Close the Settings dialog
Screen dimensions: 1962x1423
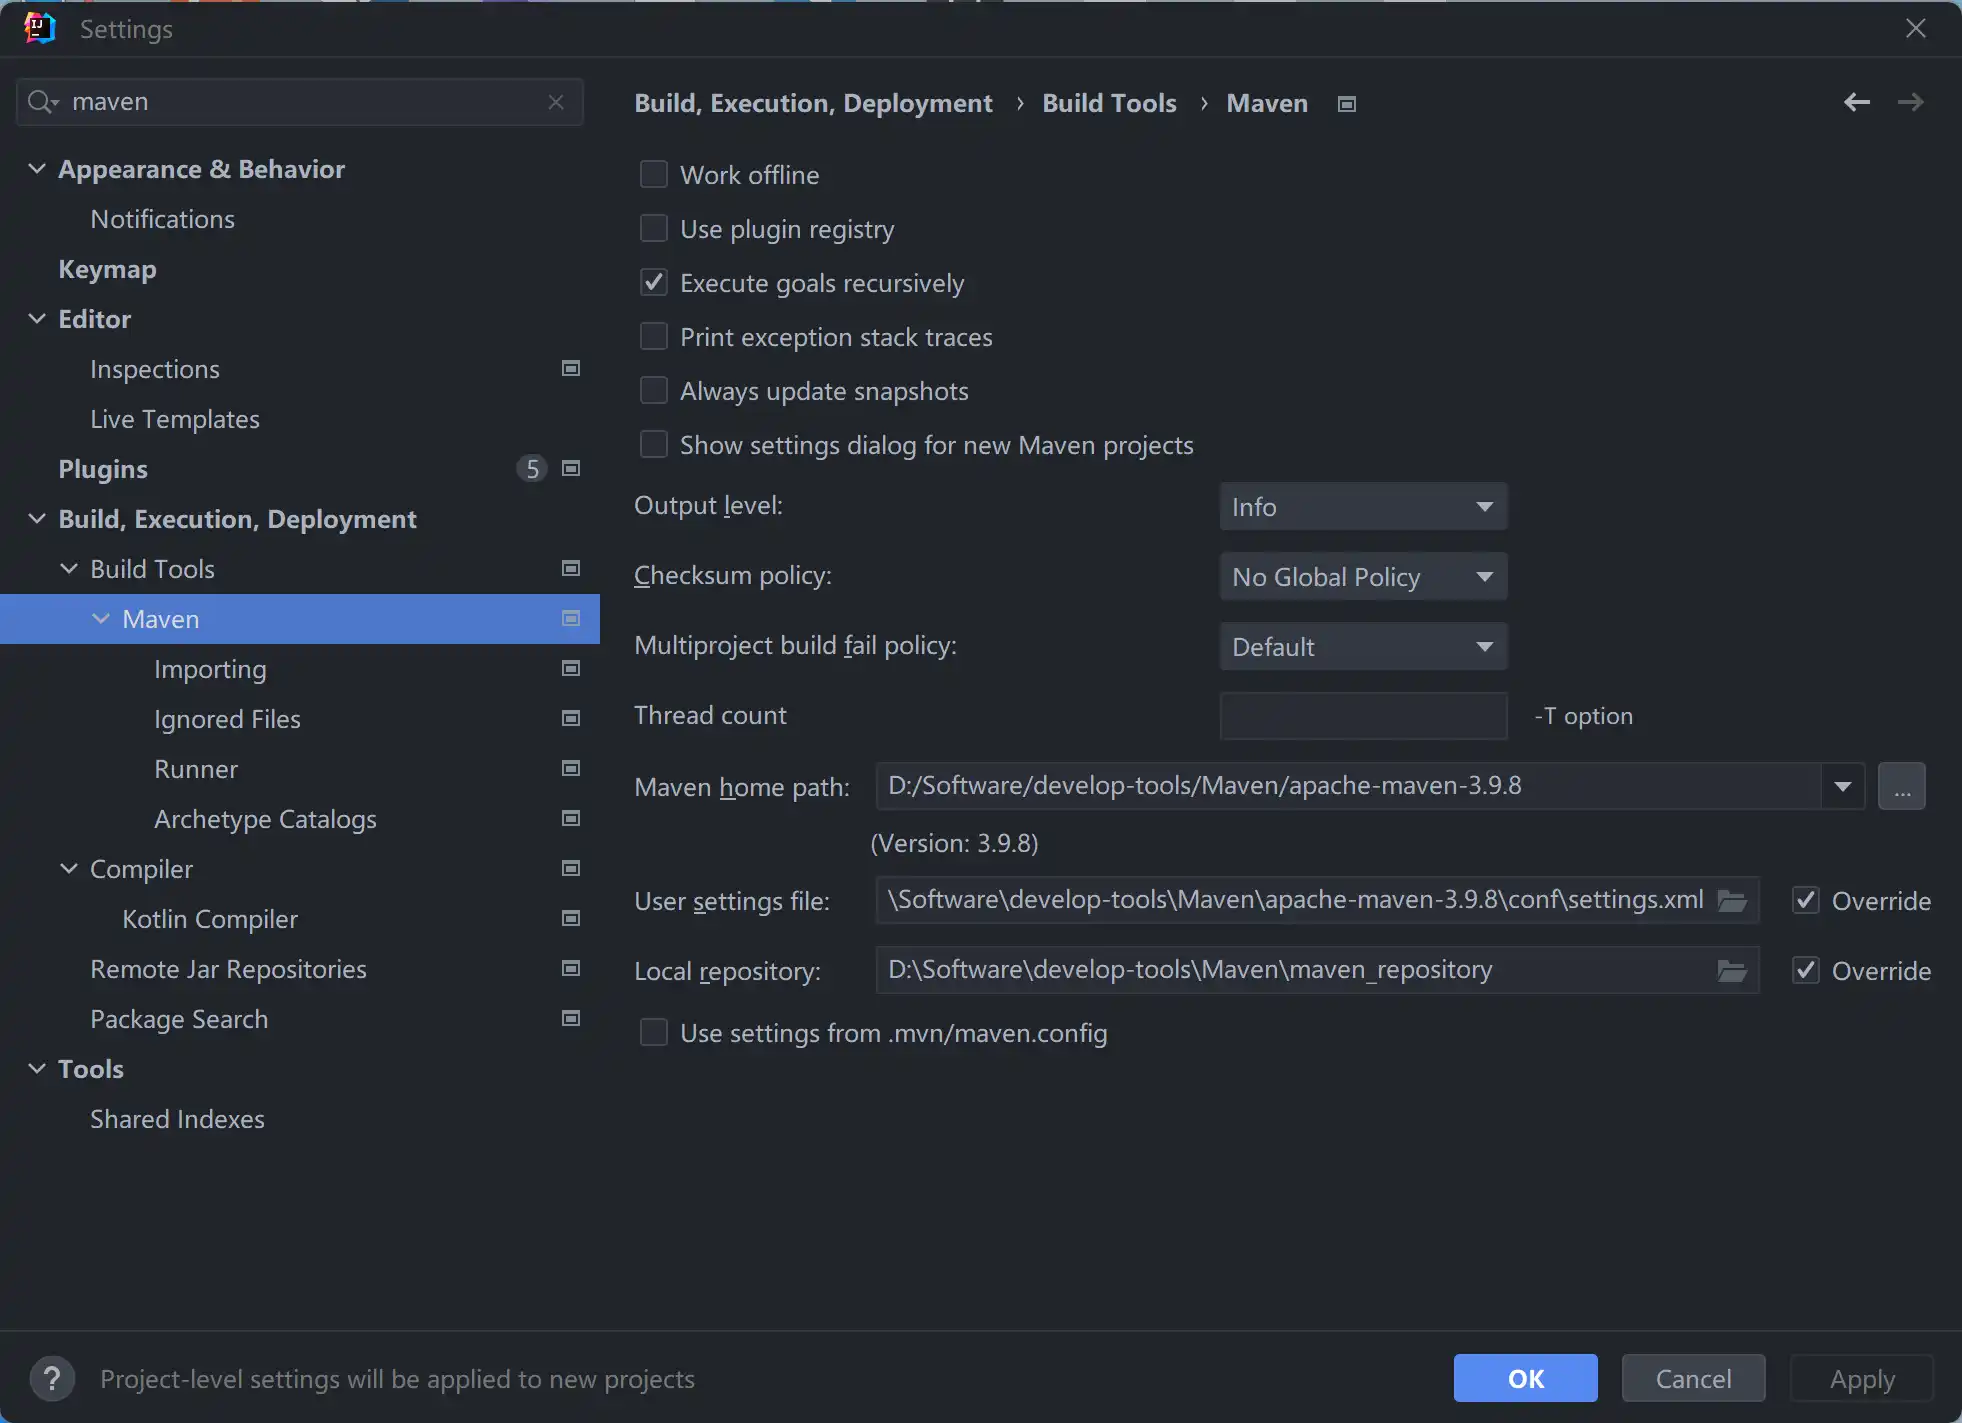1915,28
